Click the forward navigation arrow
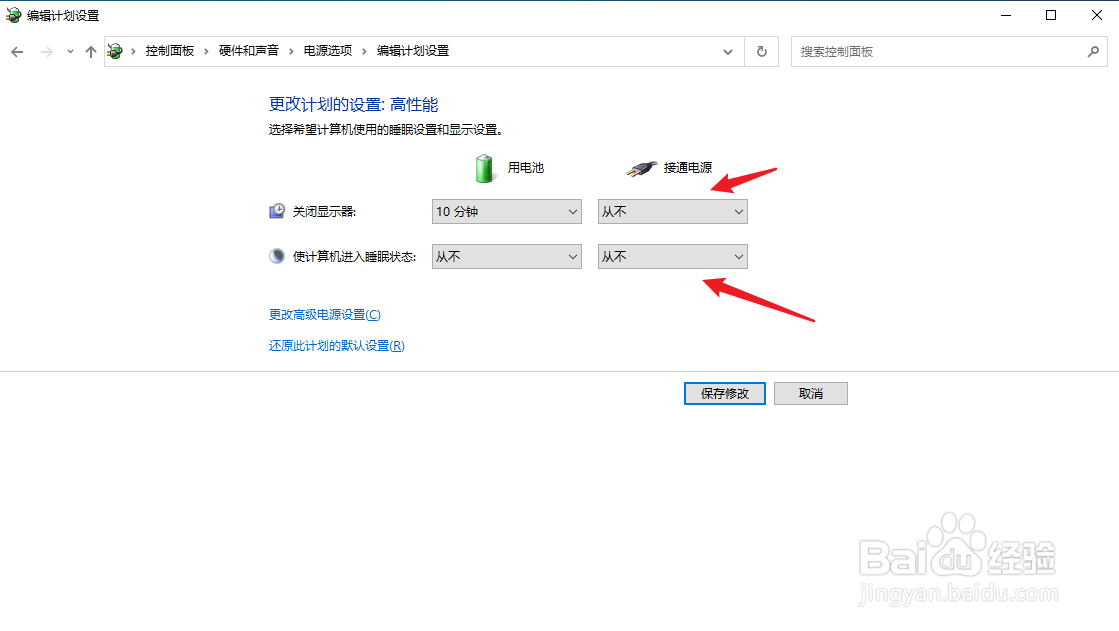The height and width of the screenshot is (631, 1119). coord(45,51)
